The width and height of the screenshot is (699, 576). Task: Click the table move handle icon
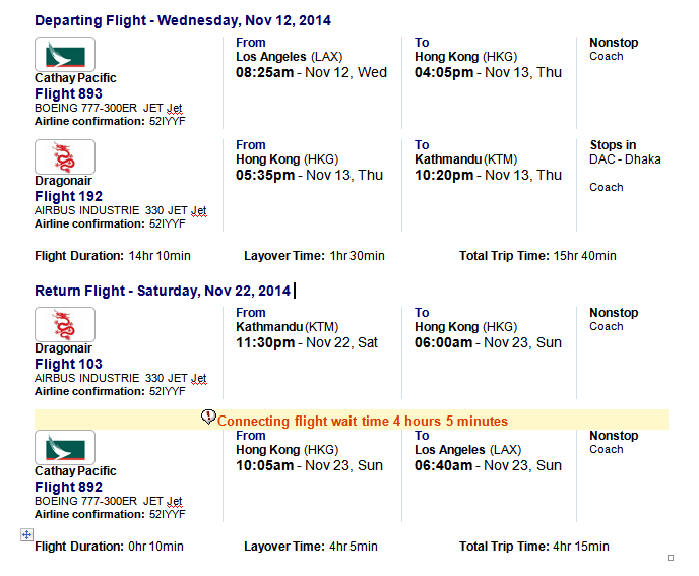(x=27, y=534)
